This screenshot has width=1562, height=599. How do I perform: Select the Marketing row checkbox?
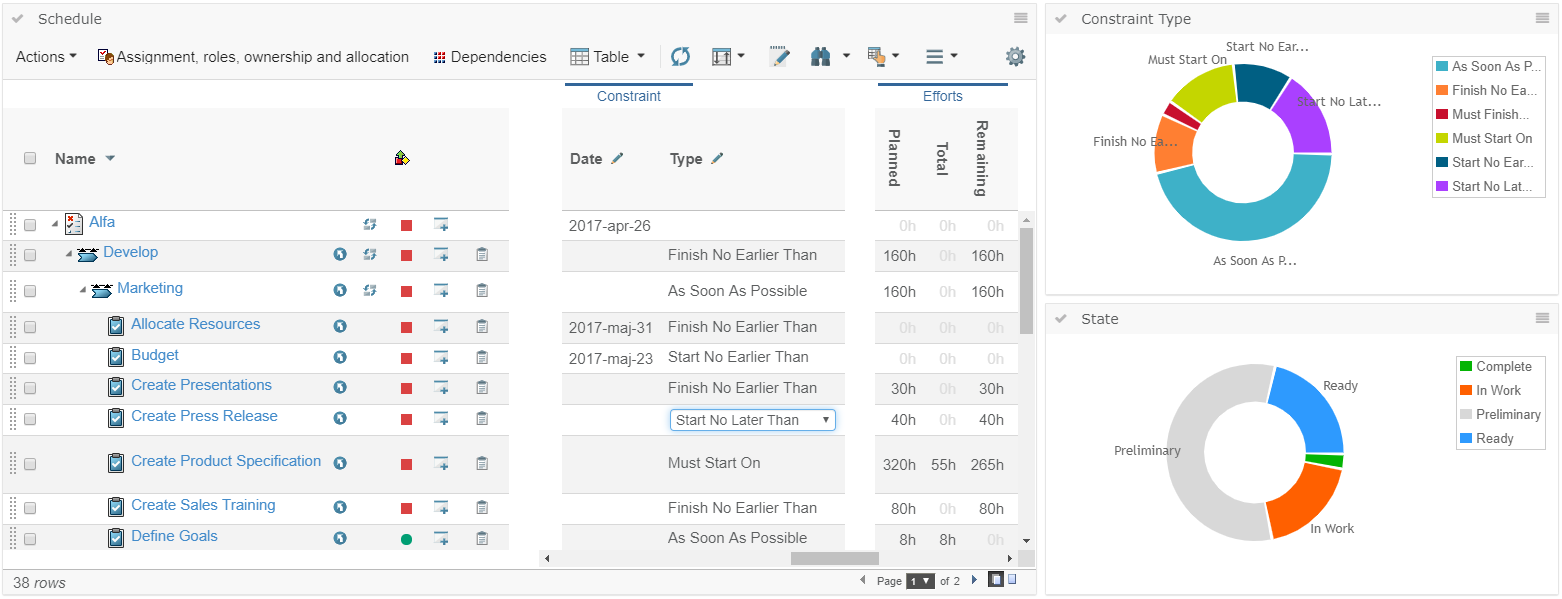pos(30,291)
